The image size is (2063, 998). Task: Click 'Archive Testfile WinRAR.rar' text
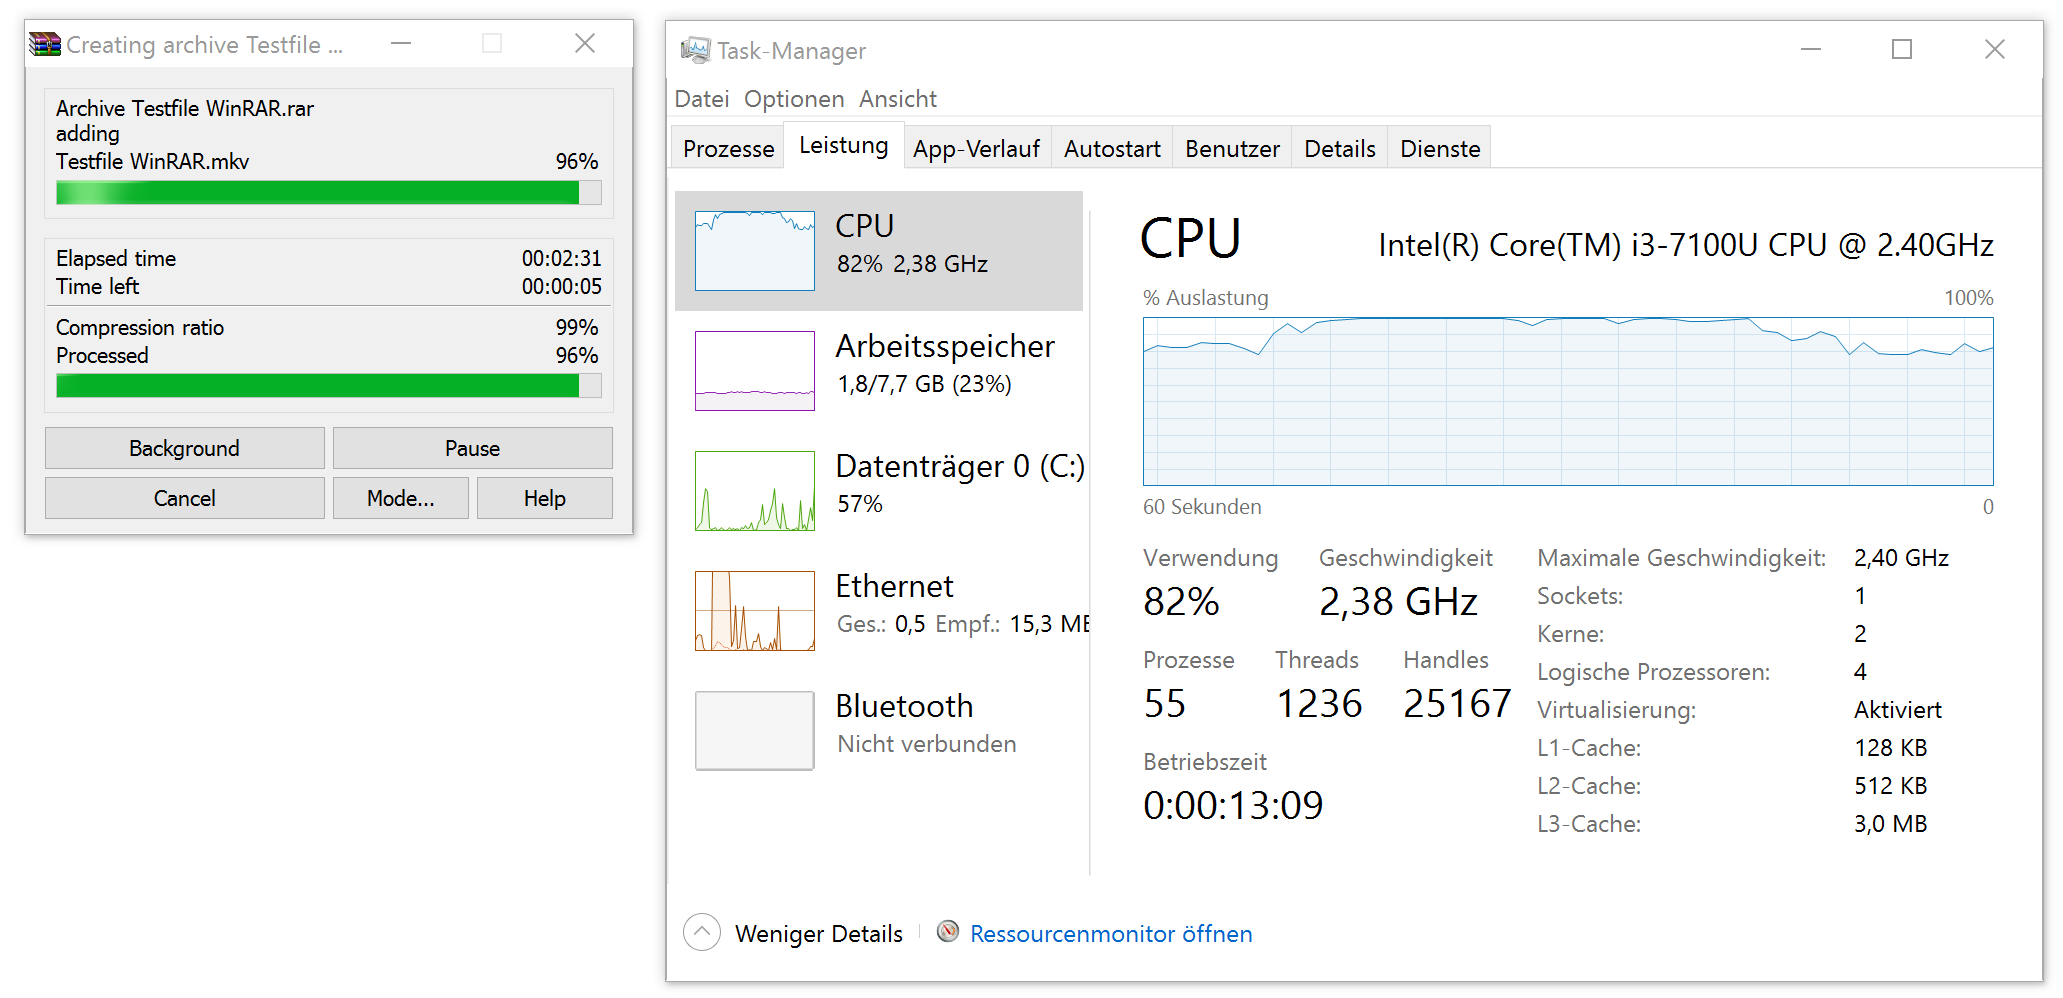185,108
